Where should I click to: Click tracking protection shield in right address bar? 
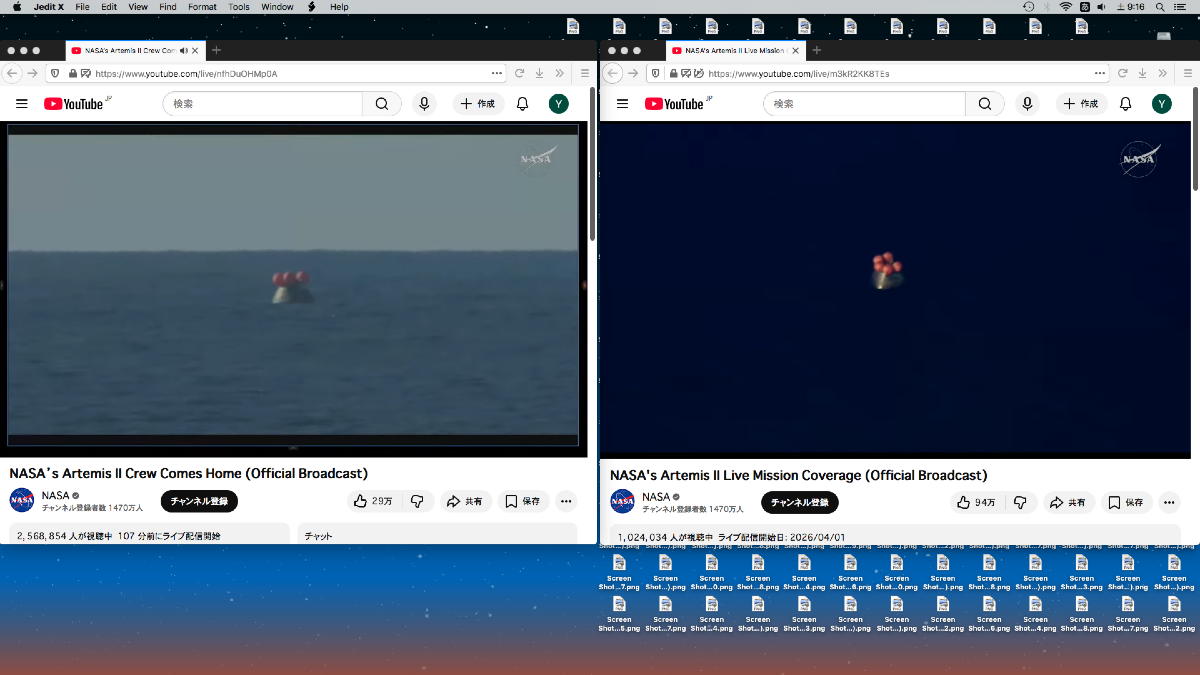click(x=655, y=73)
